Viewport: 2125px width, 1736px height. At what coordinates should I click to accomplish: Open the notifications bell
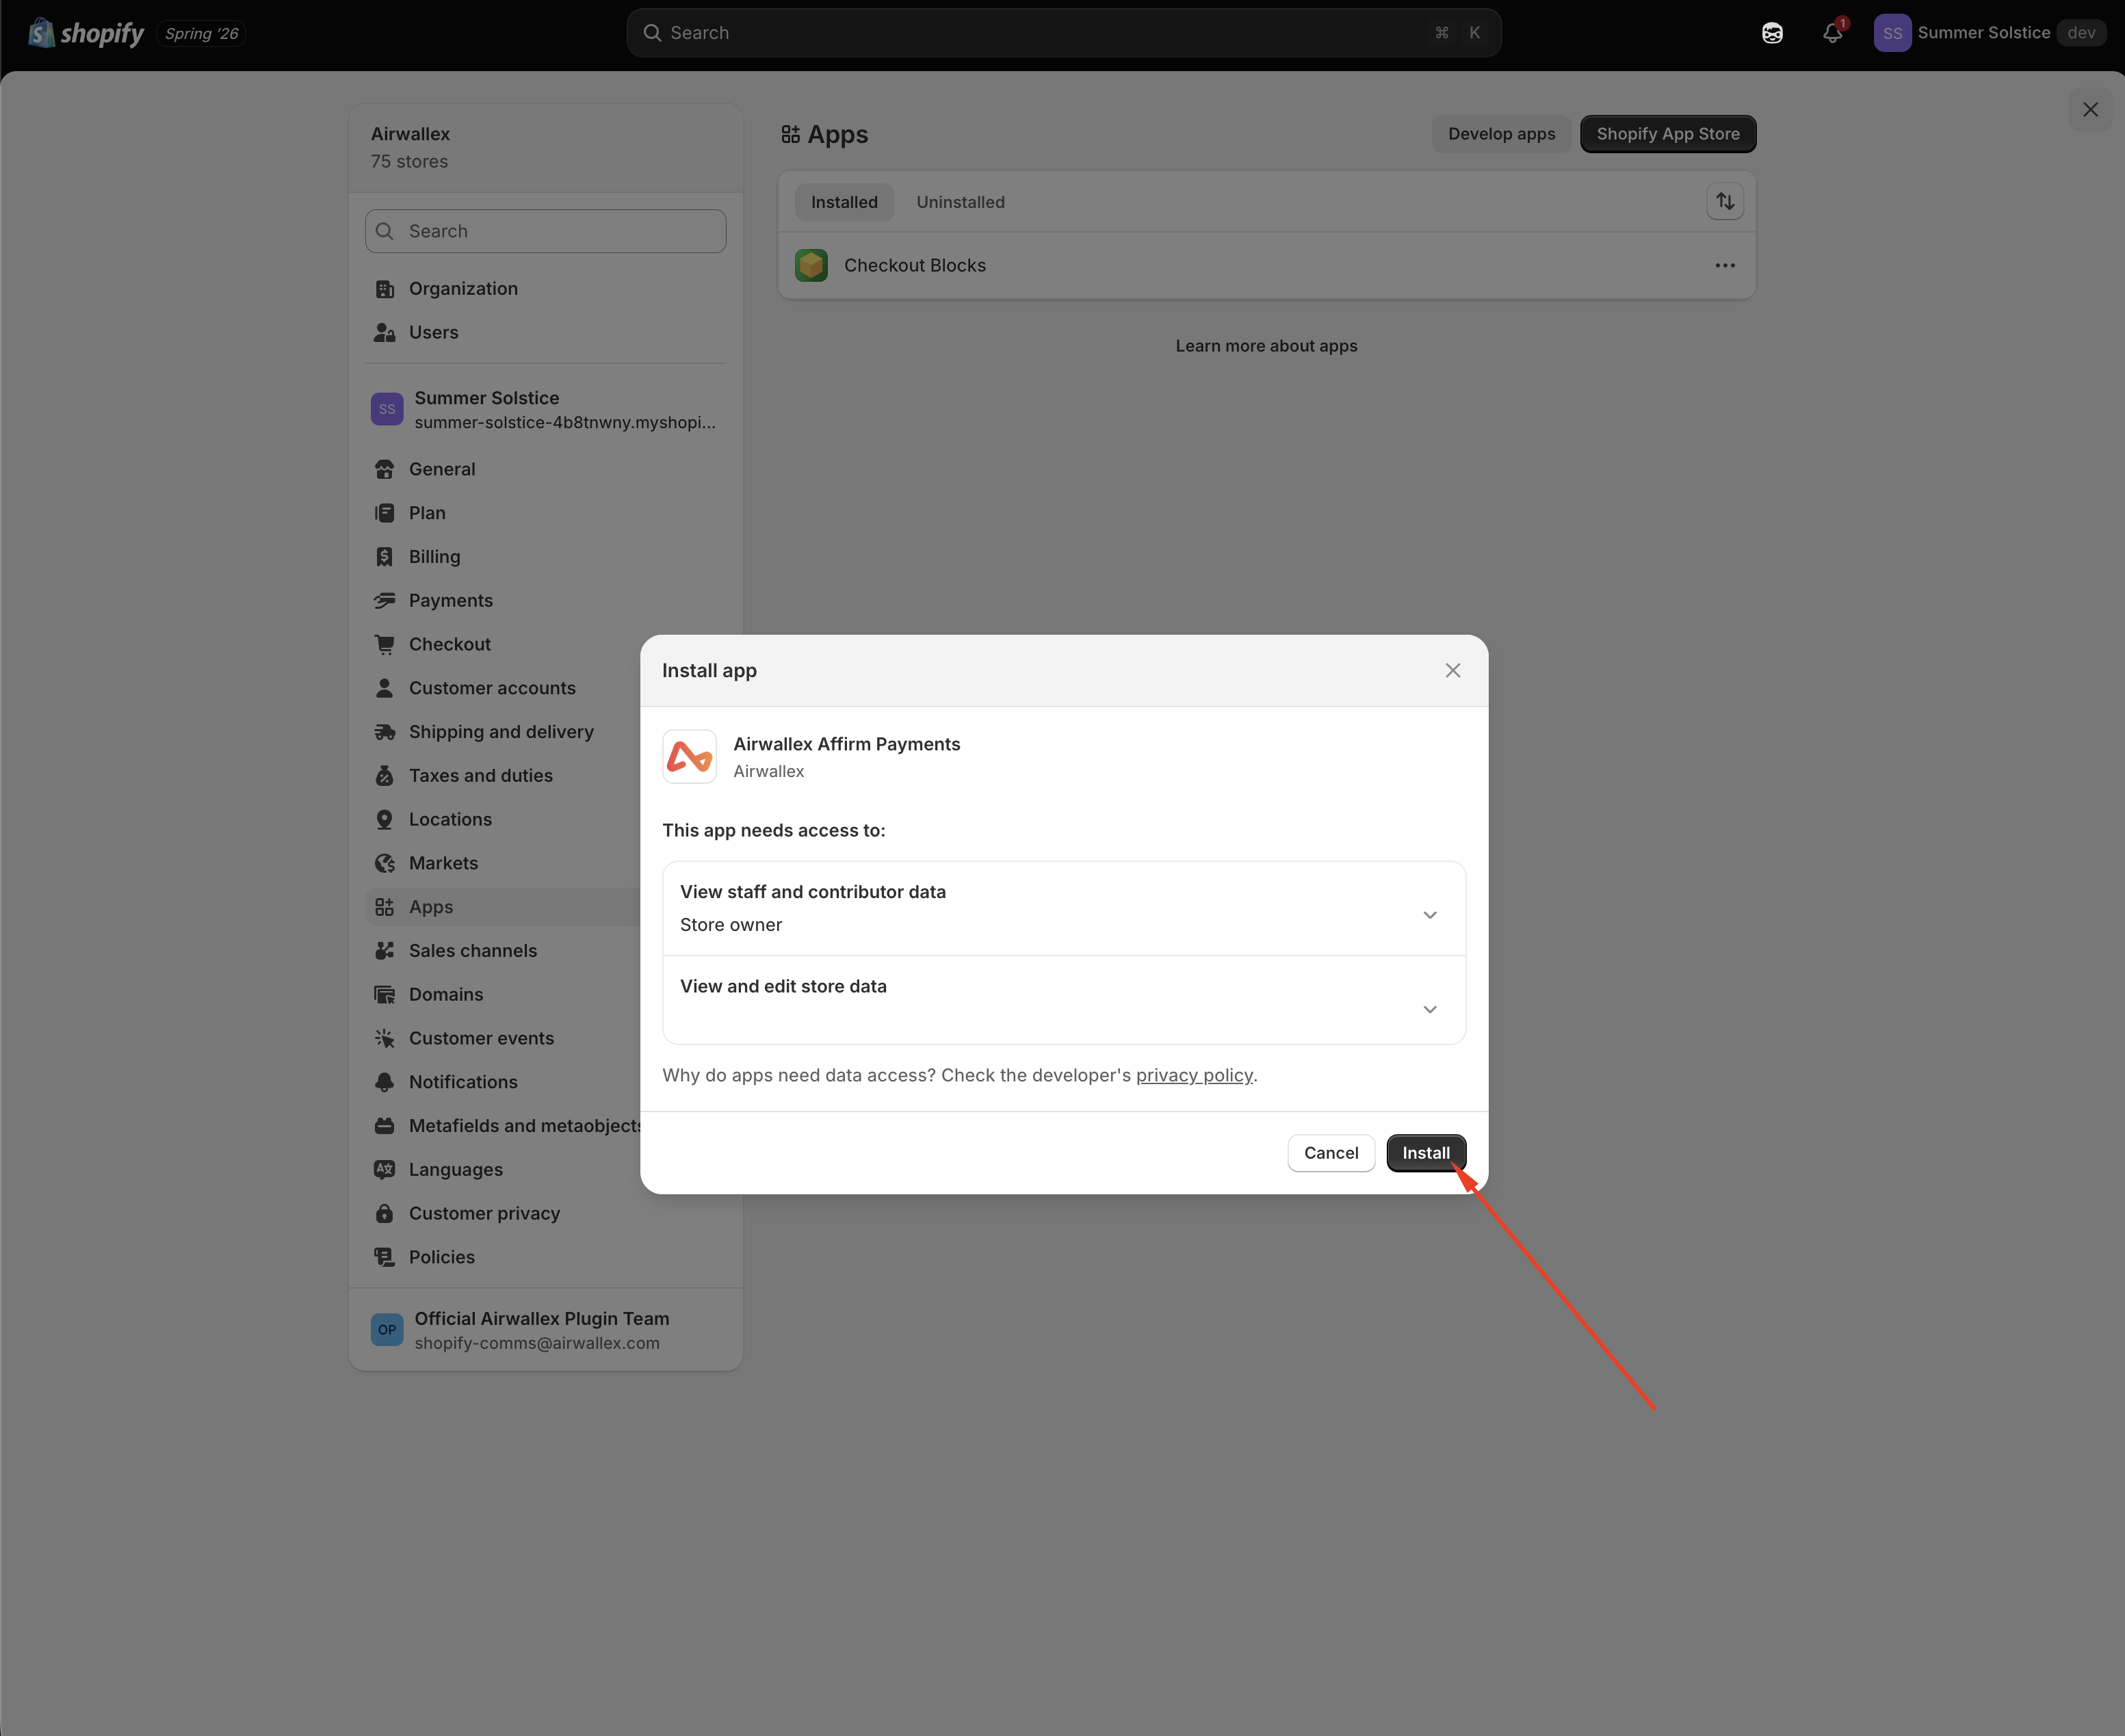[x=1832, y=33]
